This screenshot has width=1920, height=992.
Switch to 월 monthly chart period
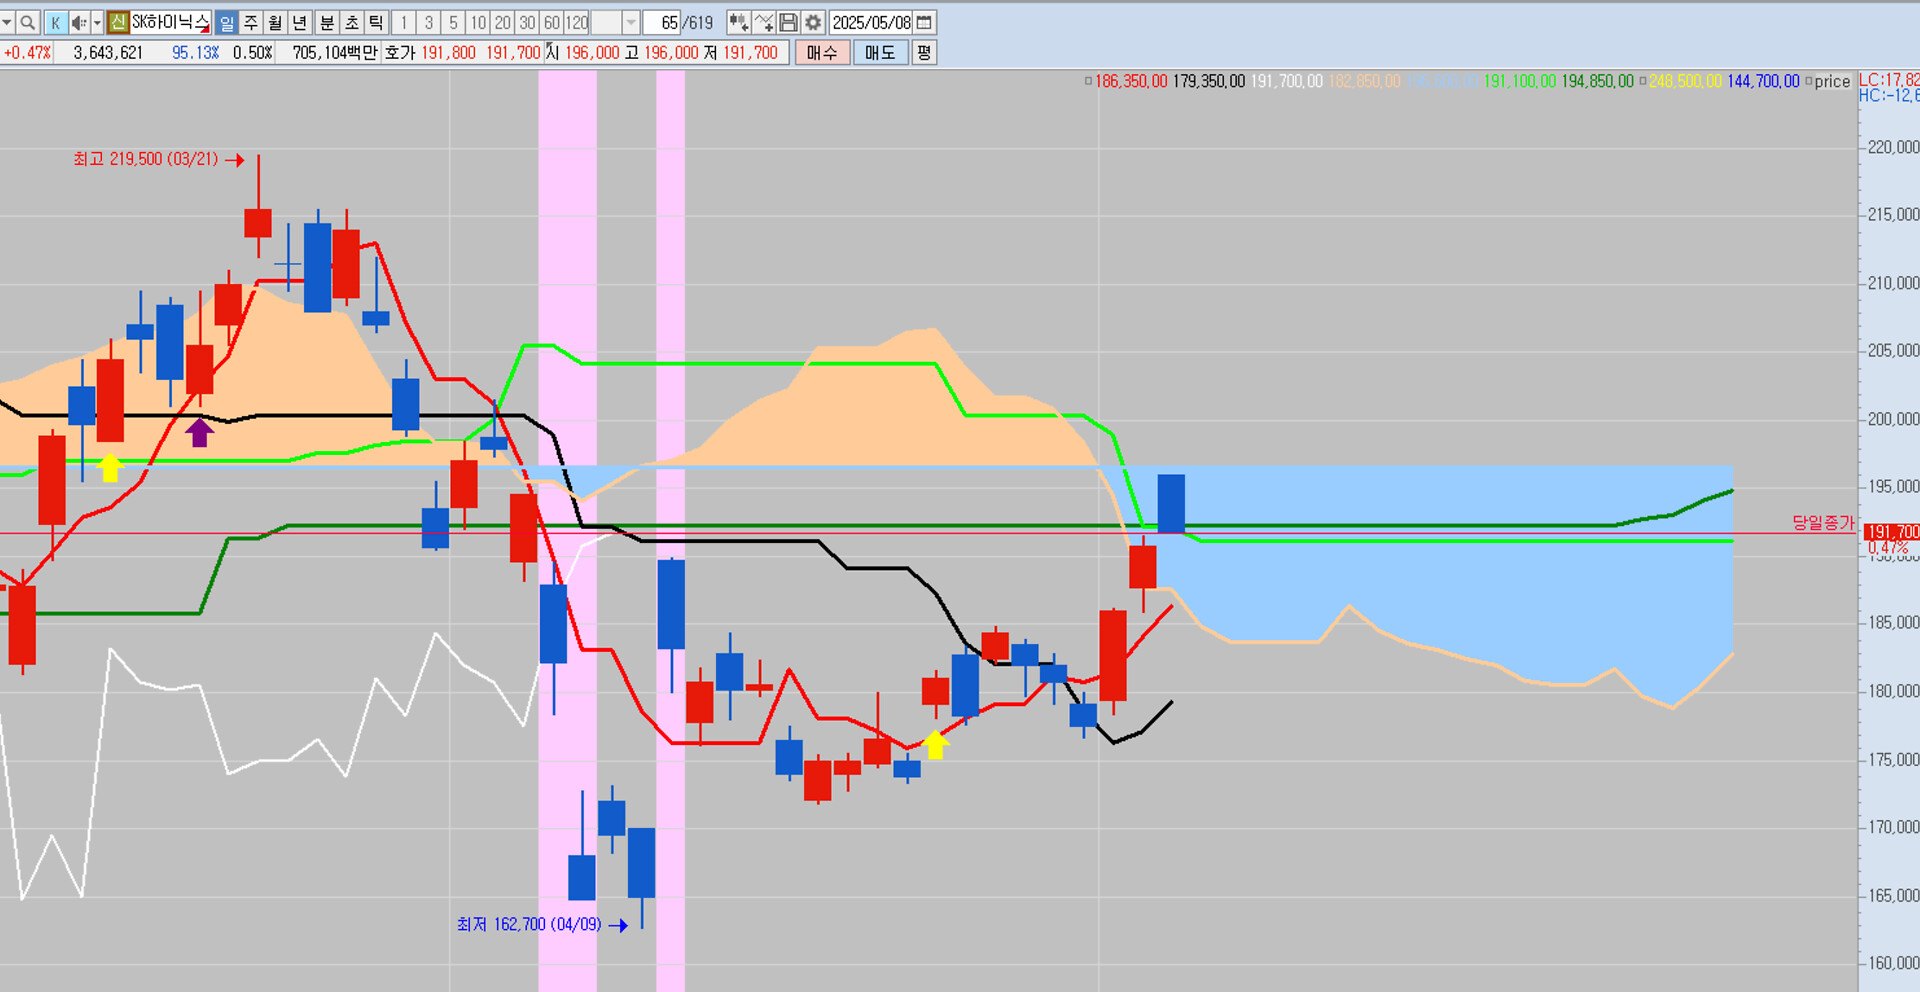pyautogui.click(x=275, y=22)
